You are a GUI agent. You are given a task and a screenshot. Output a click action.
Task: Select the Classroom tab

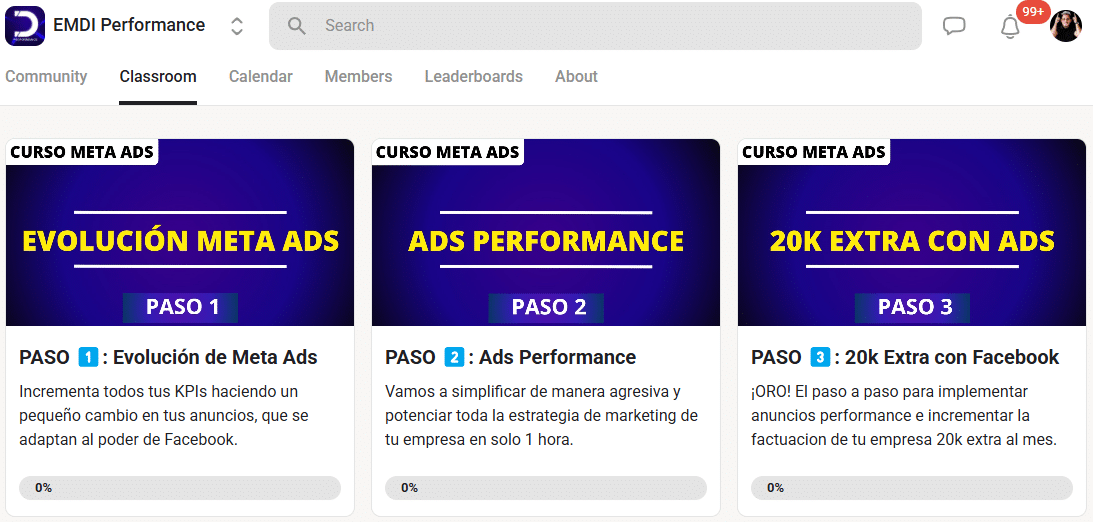point(158,77)
